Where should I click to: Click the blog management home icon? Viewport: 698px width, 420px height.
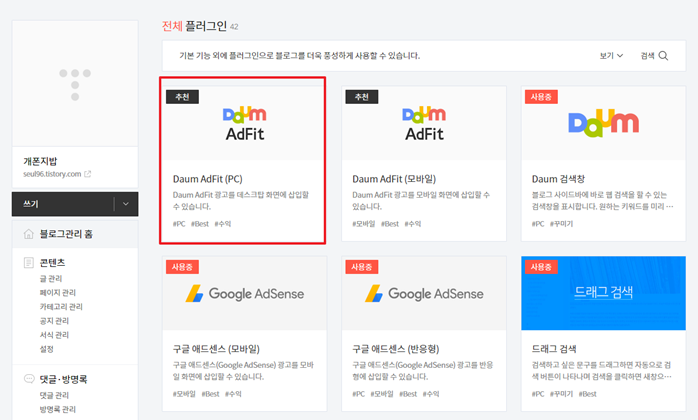[x=28, y=234]
